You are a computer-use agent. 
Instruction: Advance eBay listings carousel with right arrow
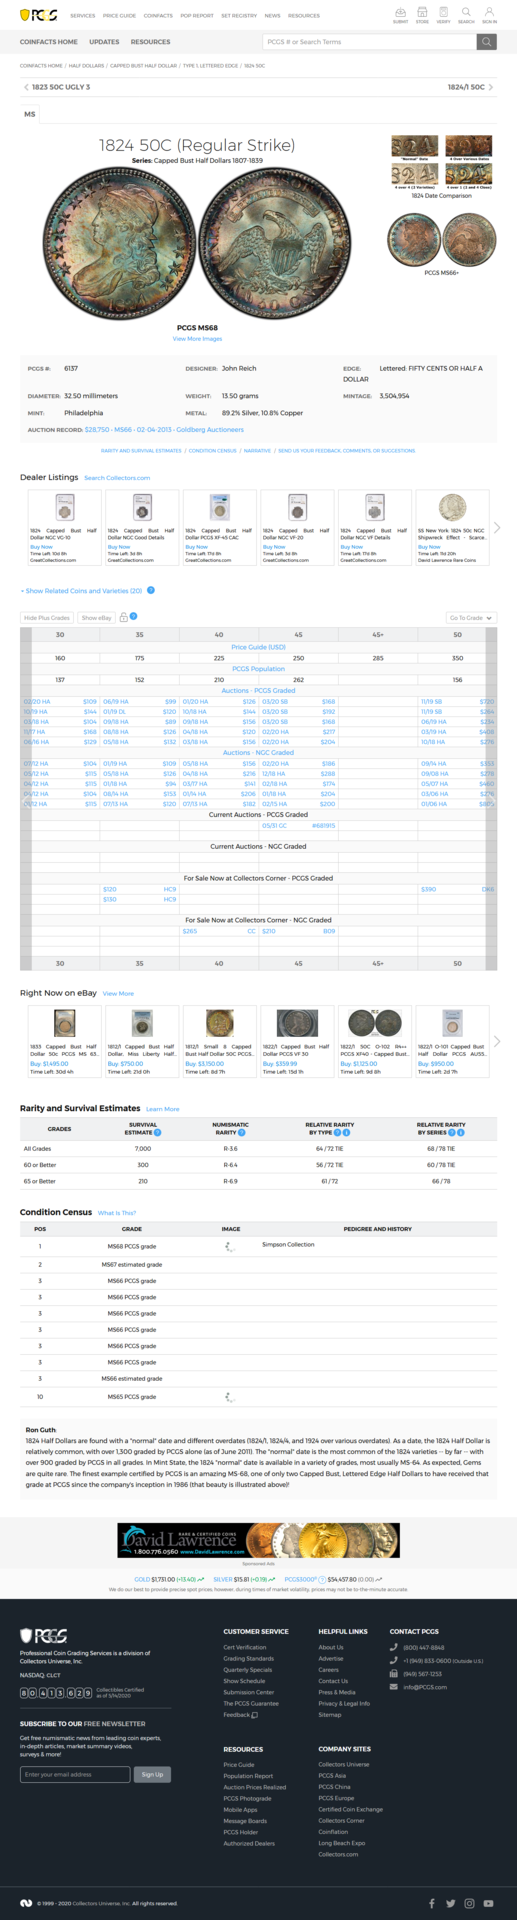497,1041
